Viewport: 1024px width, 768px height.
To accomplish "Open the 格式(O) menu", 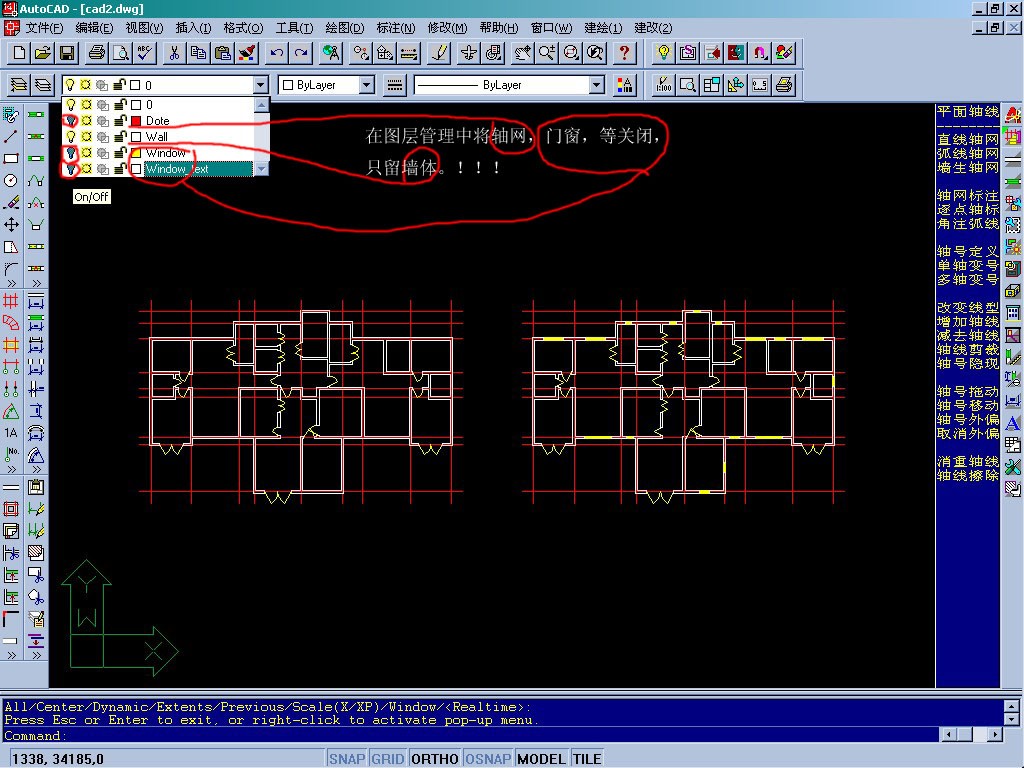I will [x=243, y=27].
